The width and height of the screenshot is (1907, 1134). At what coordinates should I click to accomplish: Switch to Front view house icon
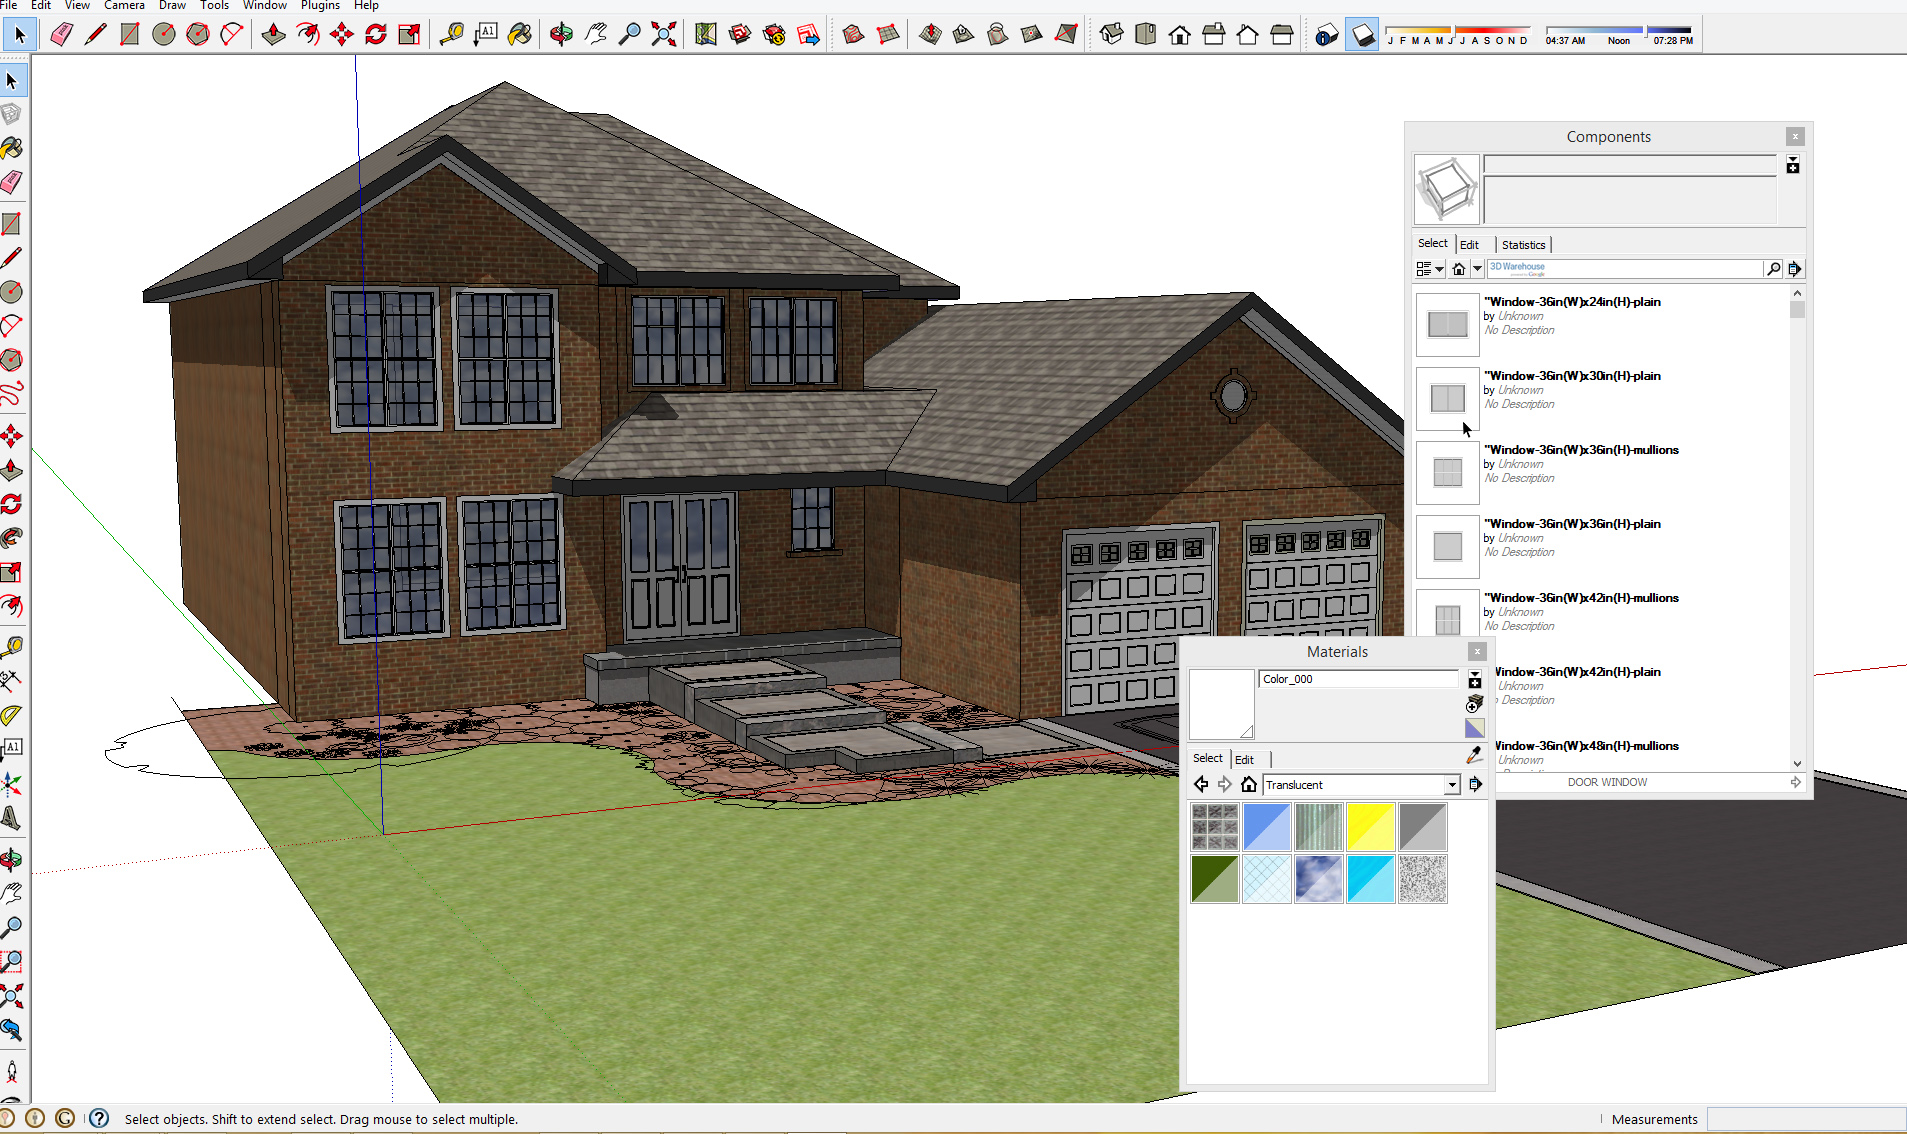[1179, 35]
